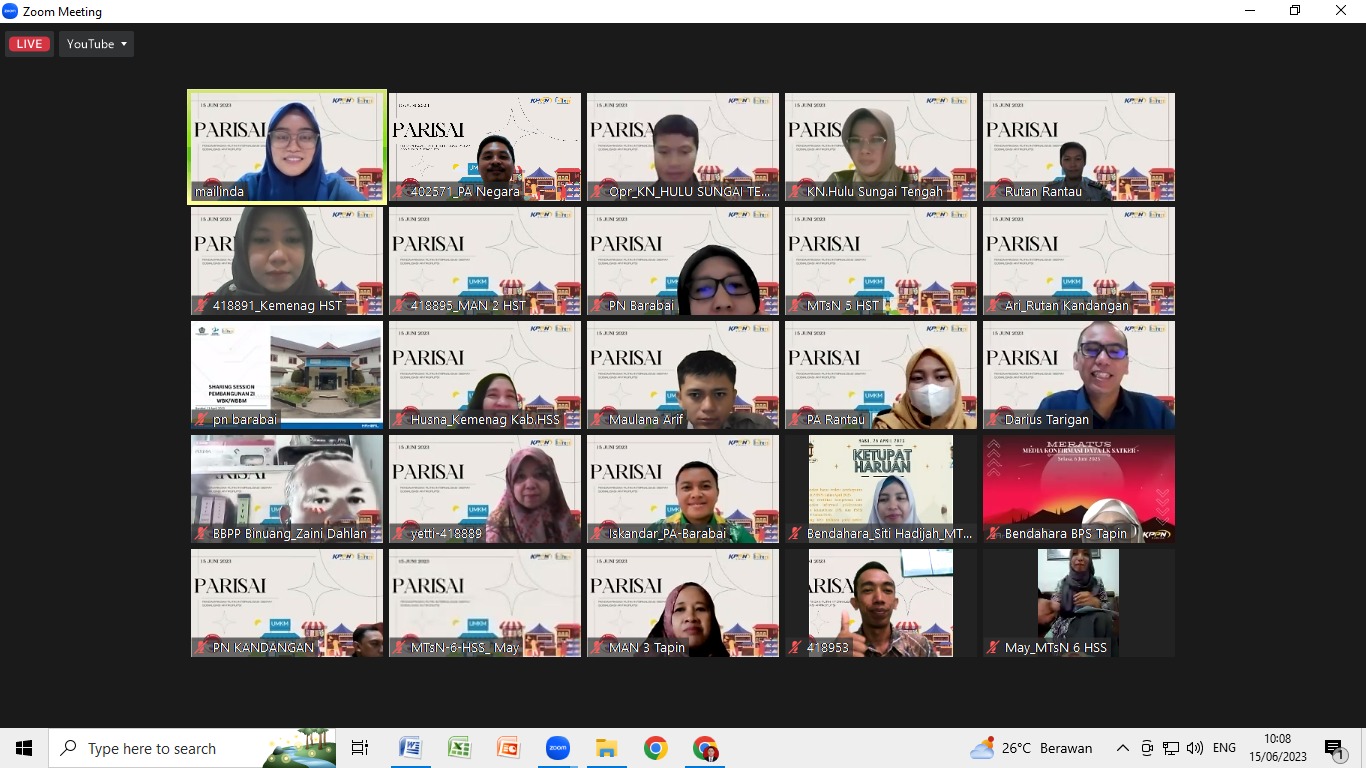Viewport: 1366px width, 768px height.
Task: Select the MTsN 5 HST video tile
Action: coord(881,261)
